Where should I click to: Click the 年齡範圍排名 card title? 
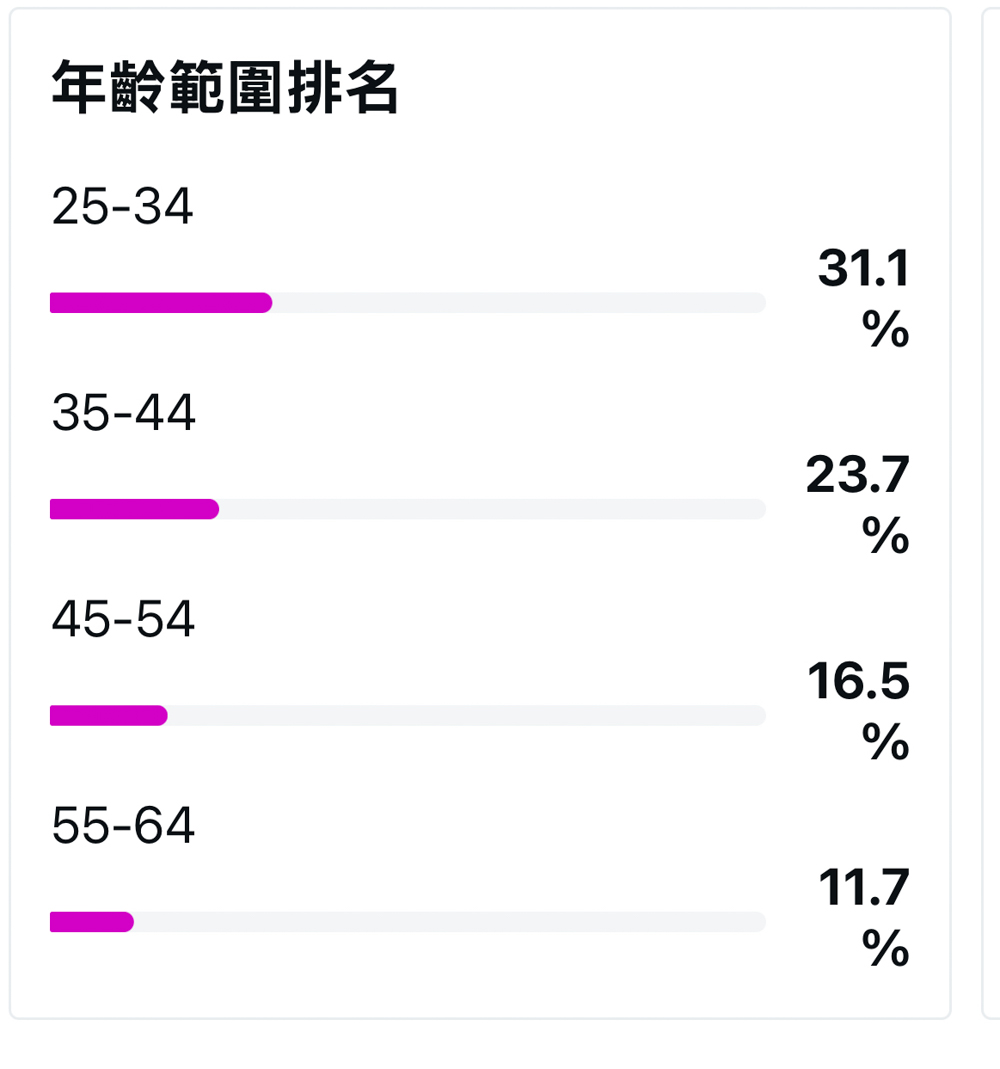[x=225, y=87]
